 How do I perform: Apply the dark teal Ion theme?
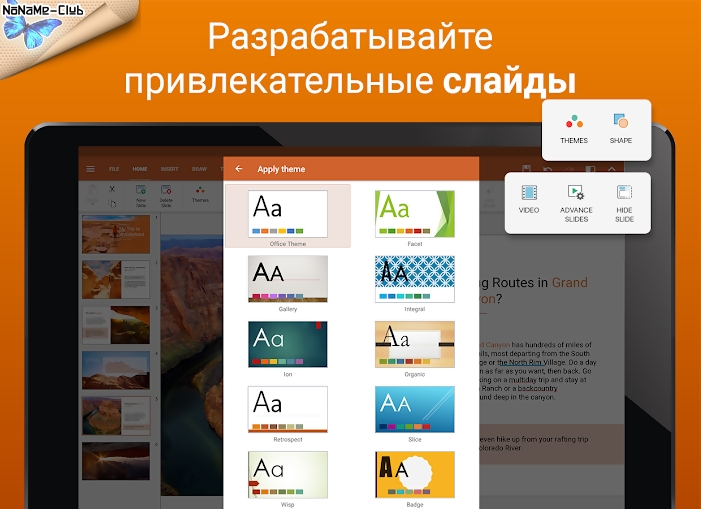coord(288,344)
